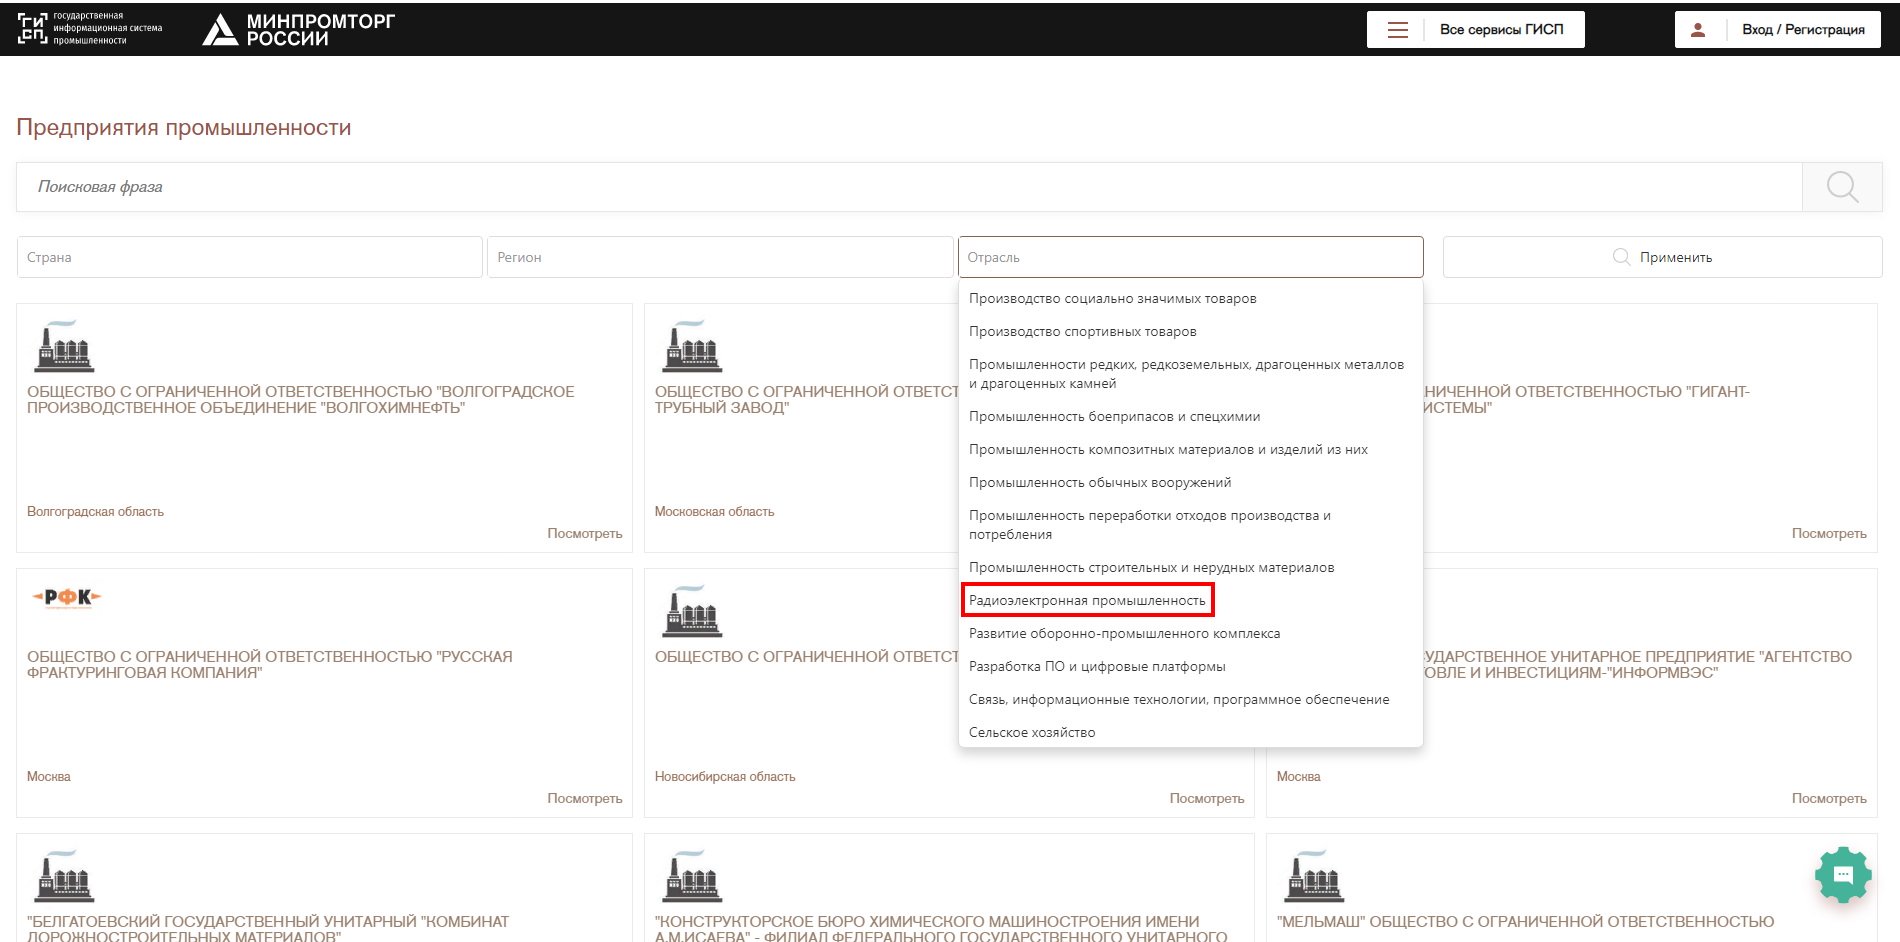Click Посмотреть on Русская факторинговая card
The height and width of the screenshot is (942, 1900).
584,798
